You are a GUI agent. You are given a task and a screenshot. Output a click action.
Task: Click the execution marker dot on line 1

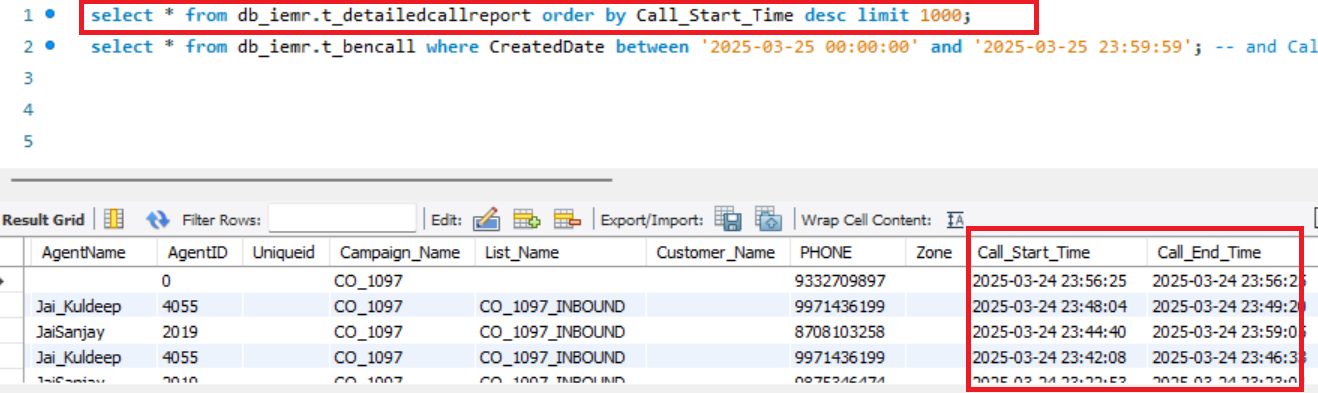tap(51, 16)
